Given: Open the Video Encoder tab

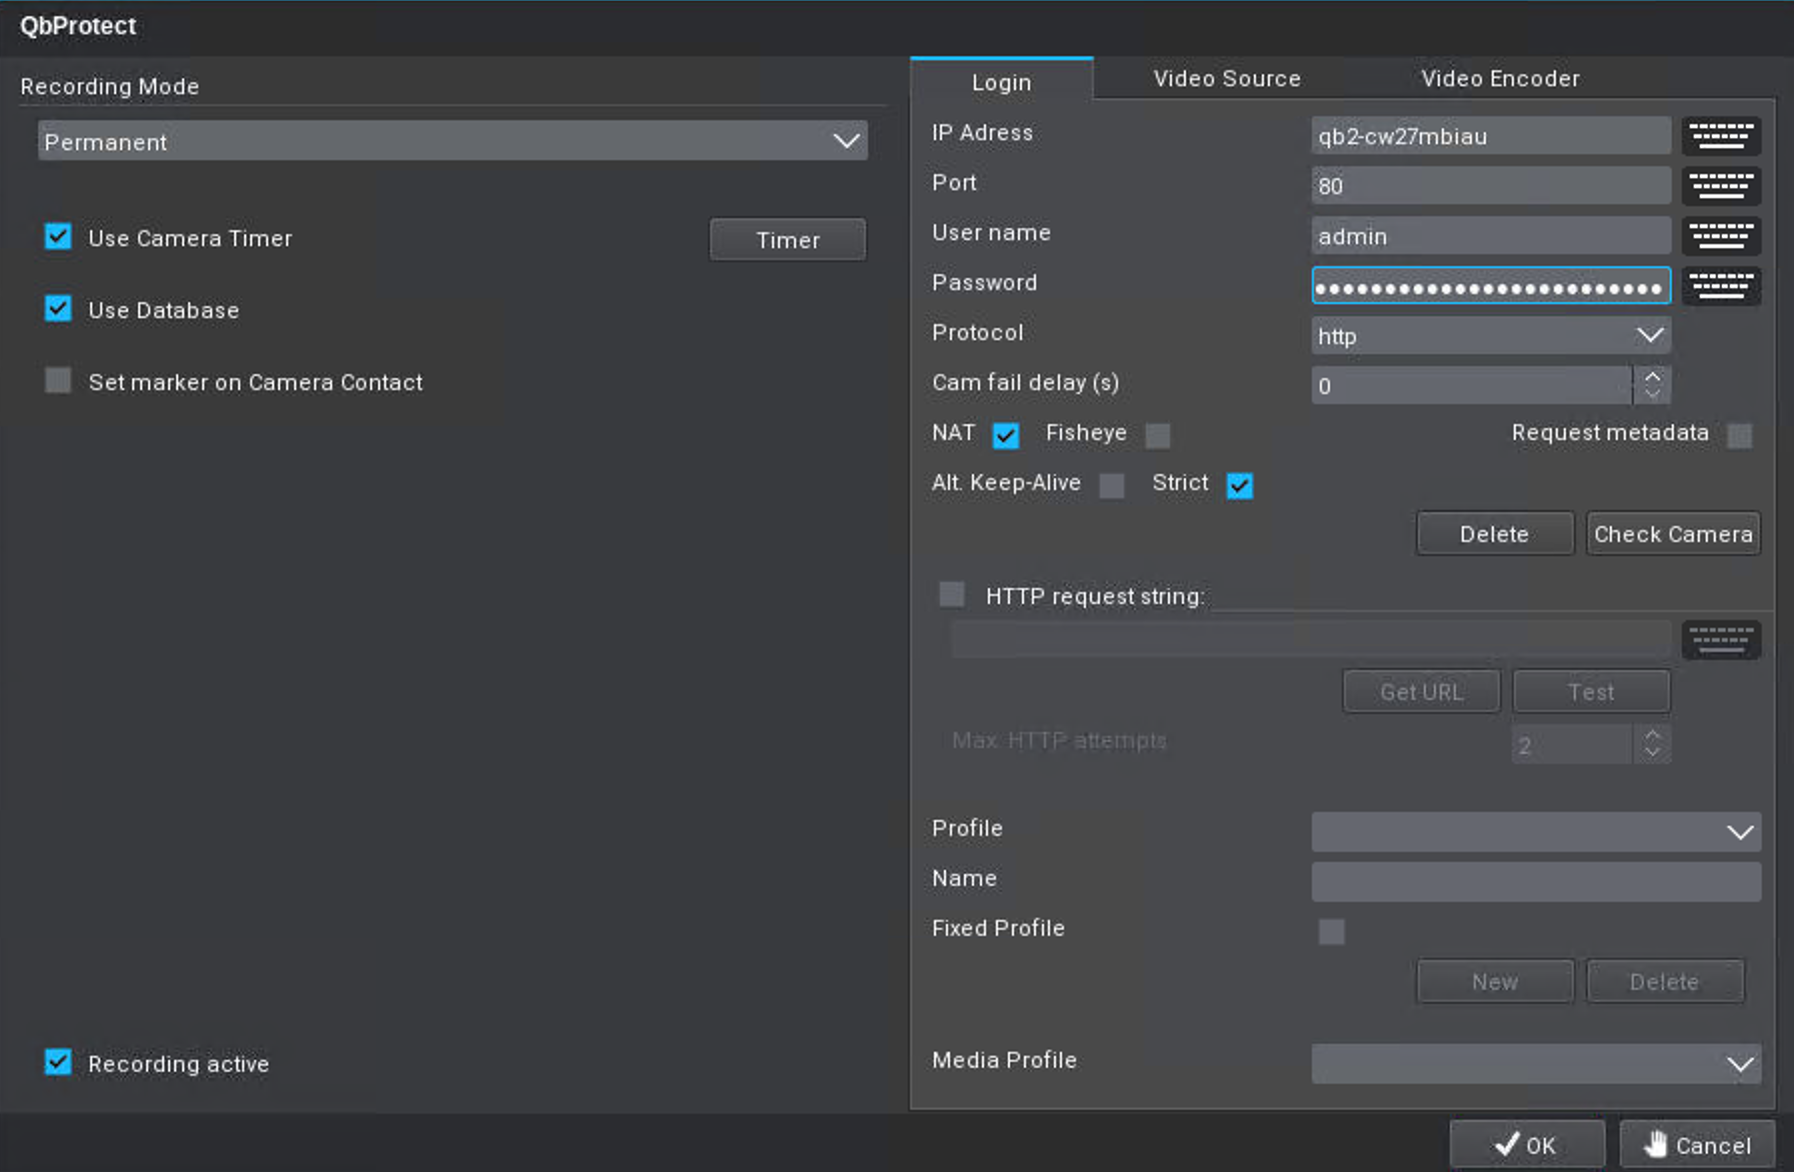Looking at the screenshot, I should click(1500, 78).
